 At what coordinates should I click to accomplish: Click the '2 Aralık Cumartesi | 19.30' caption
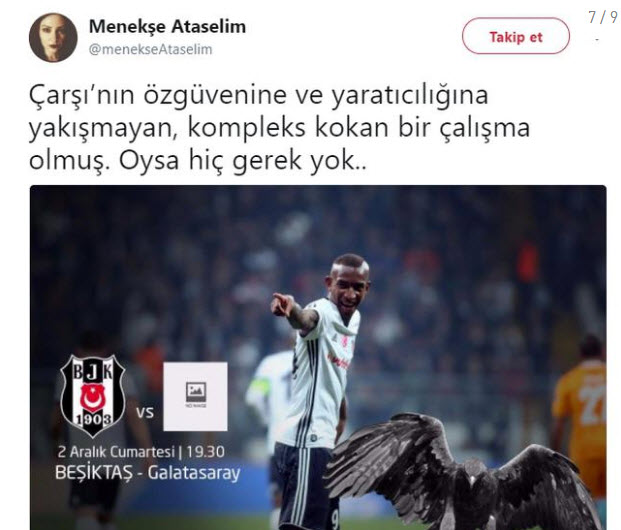pyautogui.click(x=141, y=452)
